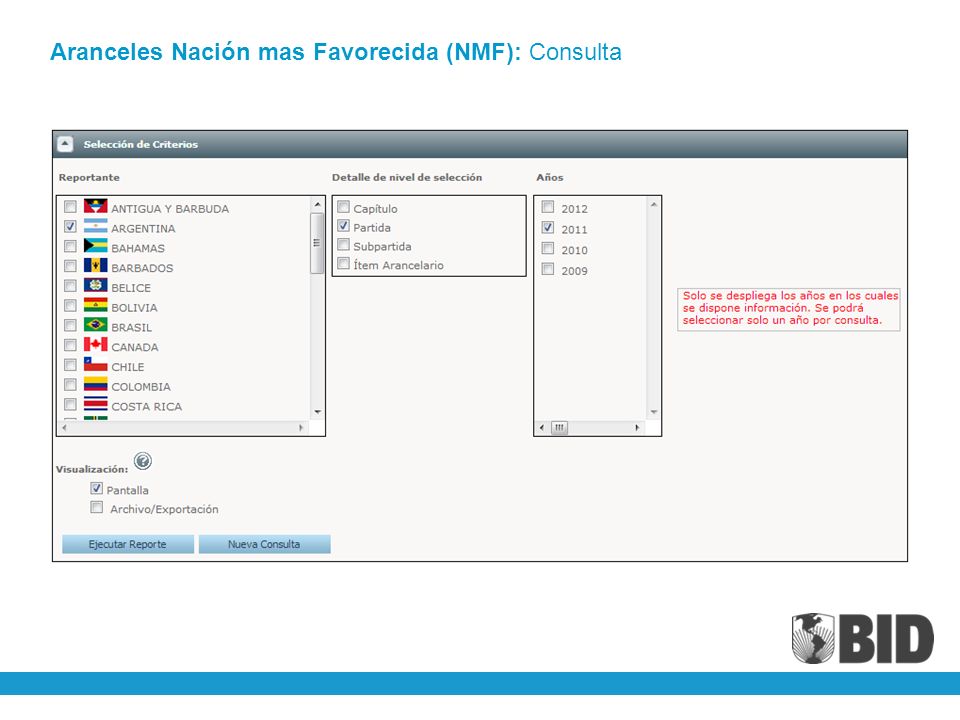The width and height of the screenshot is (960, 720).
Task: Check the year 2010 checkbox
Action: click(548, 249)
